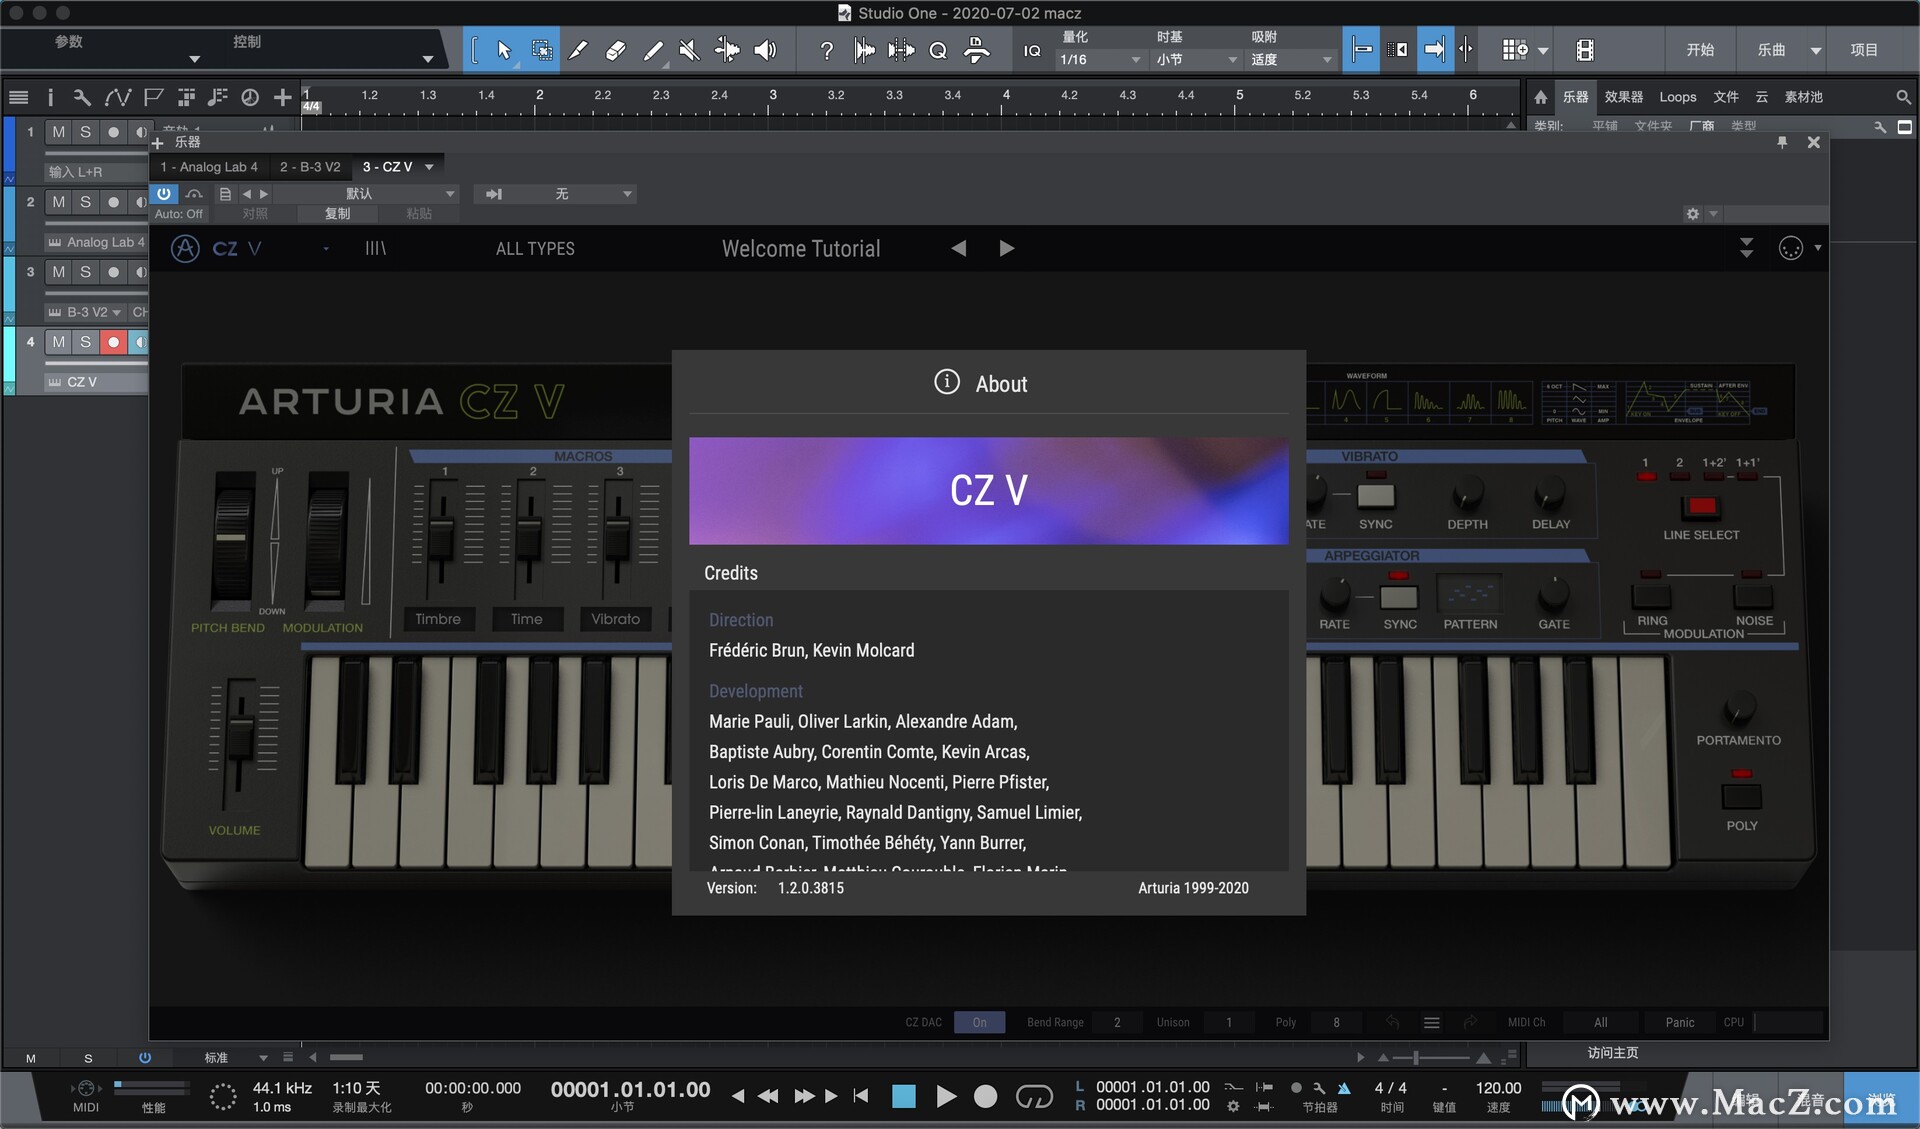Open the question mark help icon

pos(826,50)
